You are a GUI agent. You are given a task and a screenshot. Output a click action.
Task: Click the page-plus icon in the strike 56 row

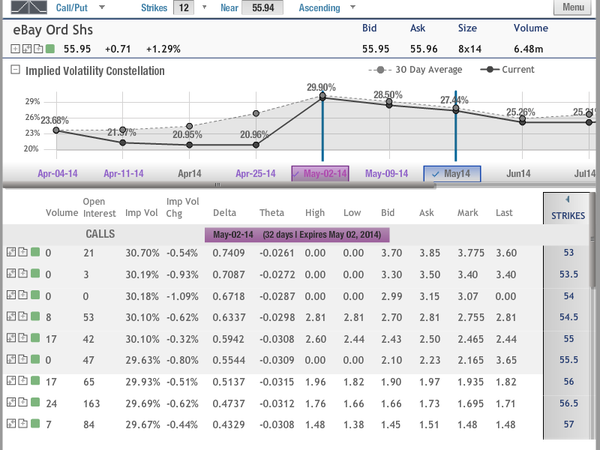23,381
